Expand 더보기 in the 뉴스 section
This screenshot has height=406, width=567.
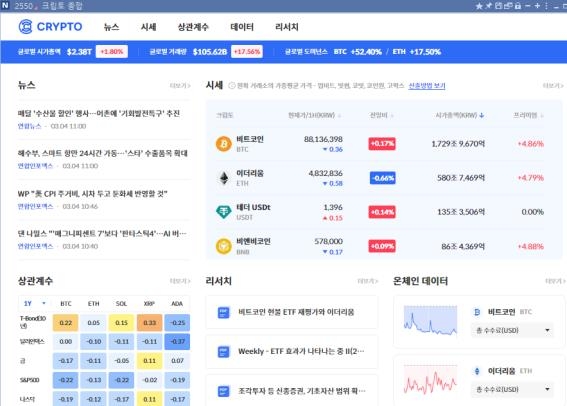pos(180,86)
